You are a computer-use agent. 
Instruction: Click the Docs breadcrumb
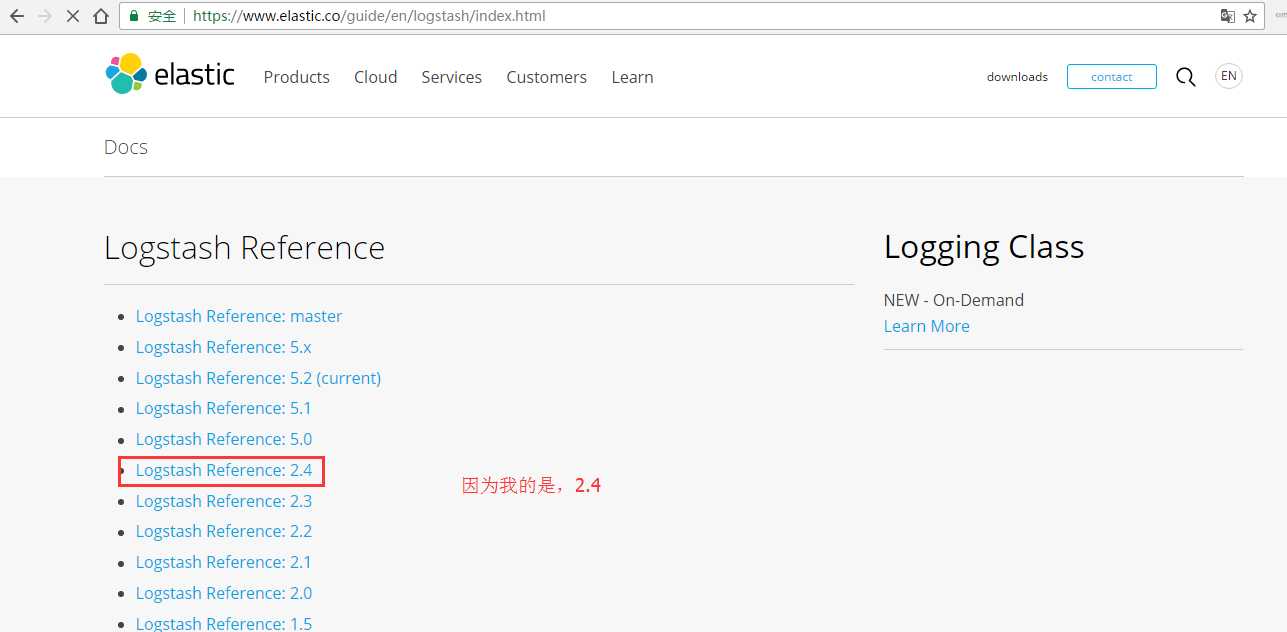[126, 147]
